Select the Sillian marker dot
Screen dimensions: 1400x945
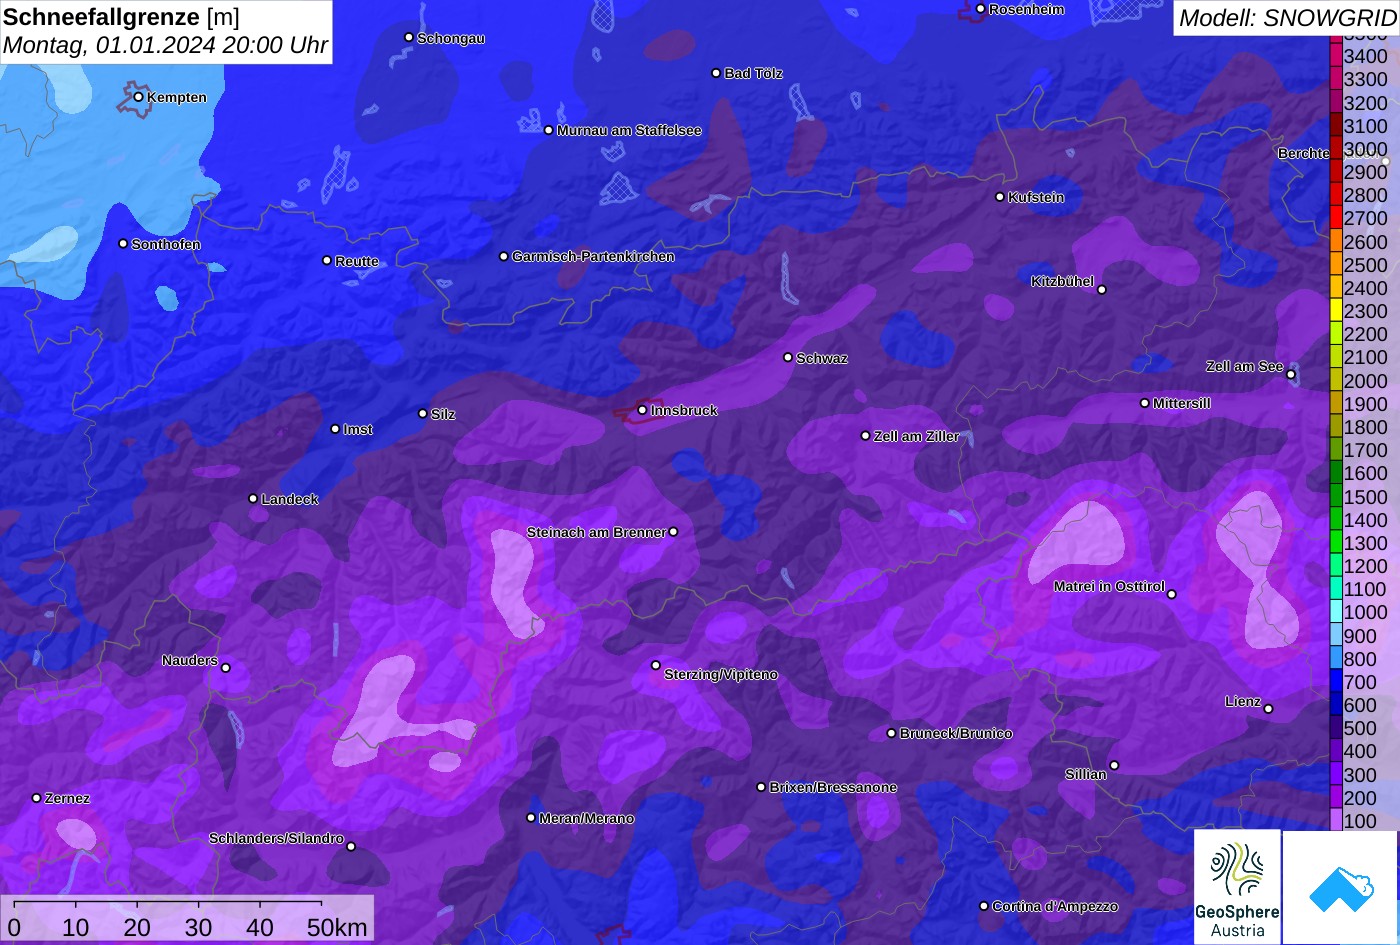pyautogui.click(x=1114, y=766)
